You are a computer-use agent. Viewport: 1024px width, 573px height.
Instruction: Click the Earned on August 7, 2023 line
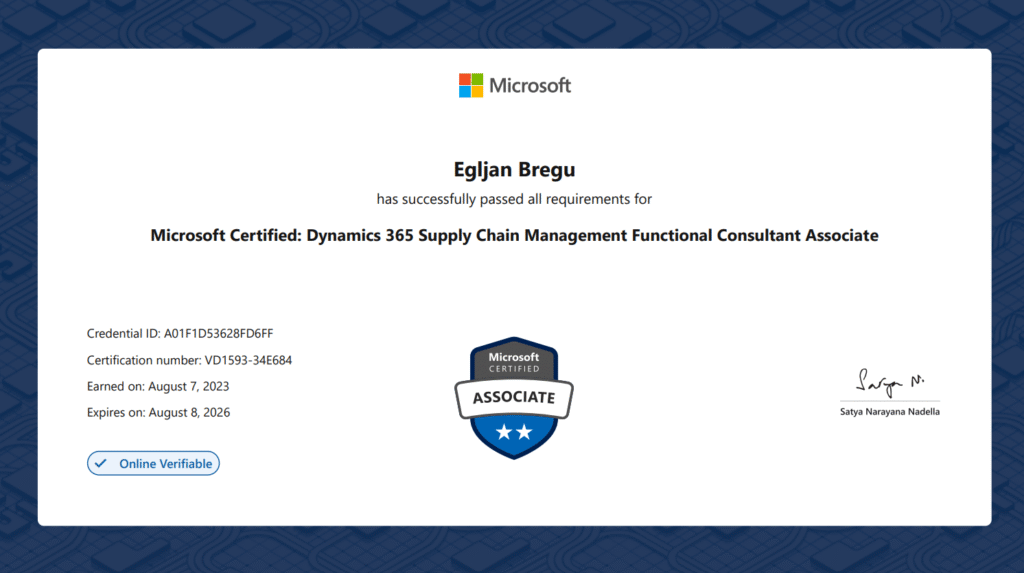click(158, 386)
